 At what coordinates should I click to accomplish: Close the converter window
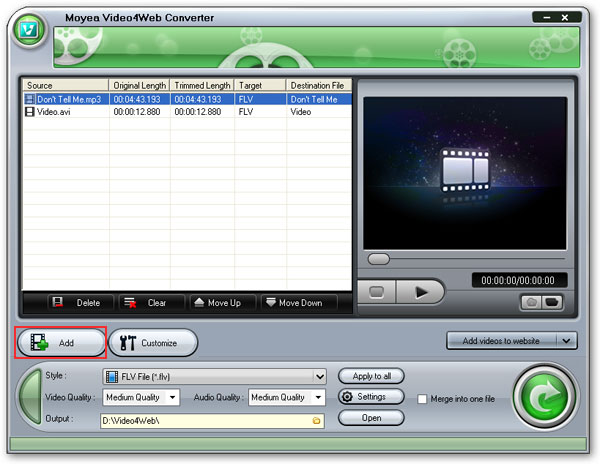(565, 17)
